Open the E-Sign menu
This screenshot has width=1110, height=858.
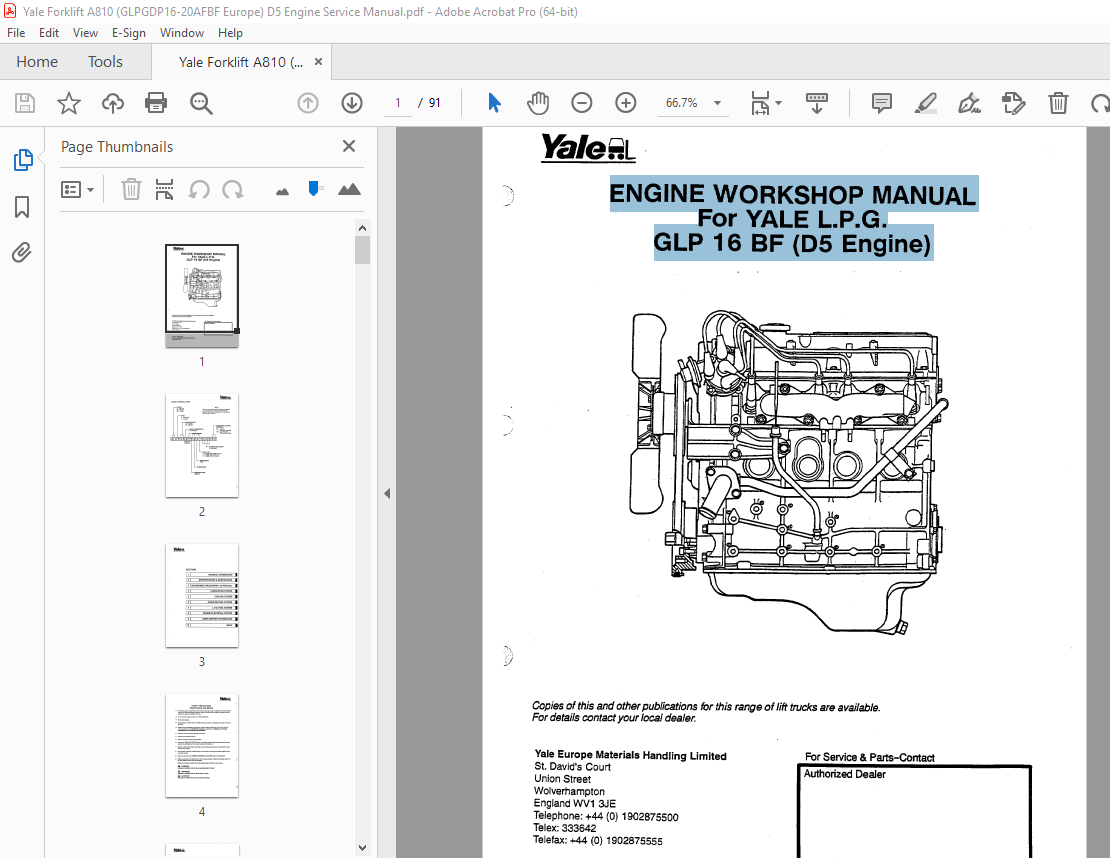[128, 33]
